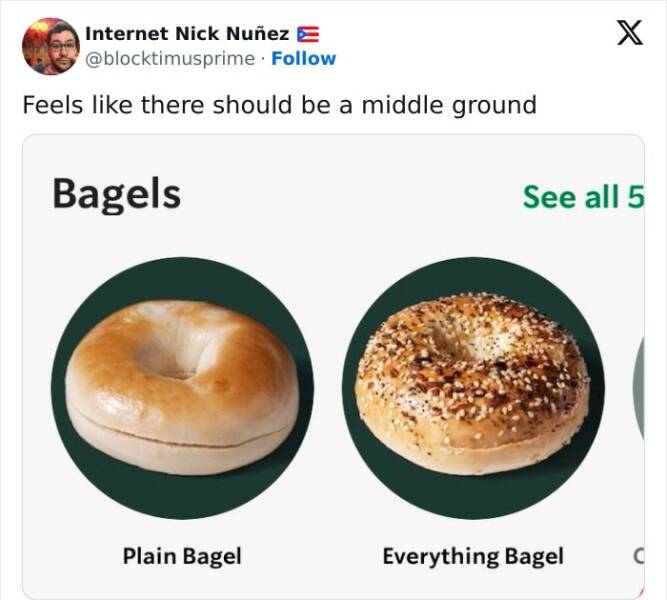Open Nick Nuñez's profile avatar
Screen dimensions: 667x600
pos(51,46)
